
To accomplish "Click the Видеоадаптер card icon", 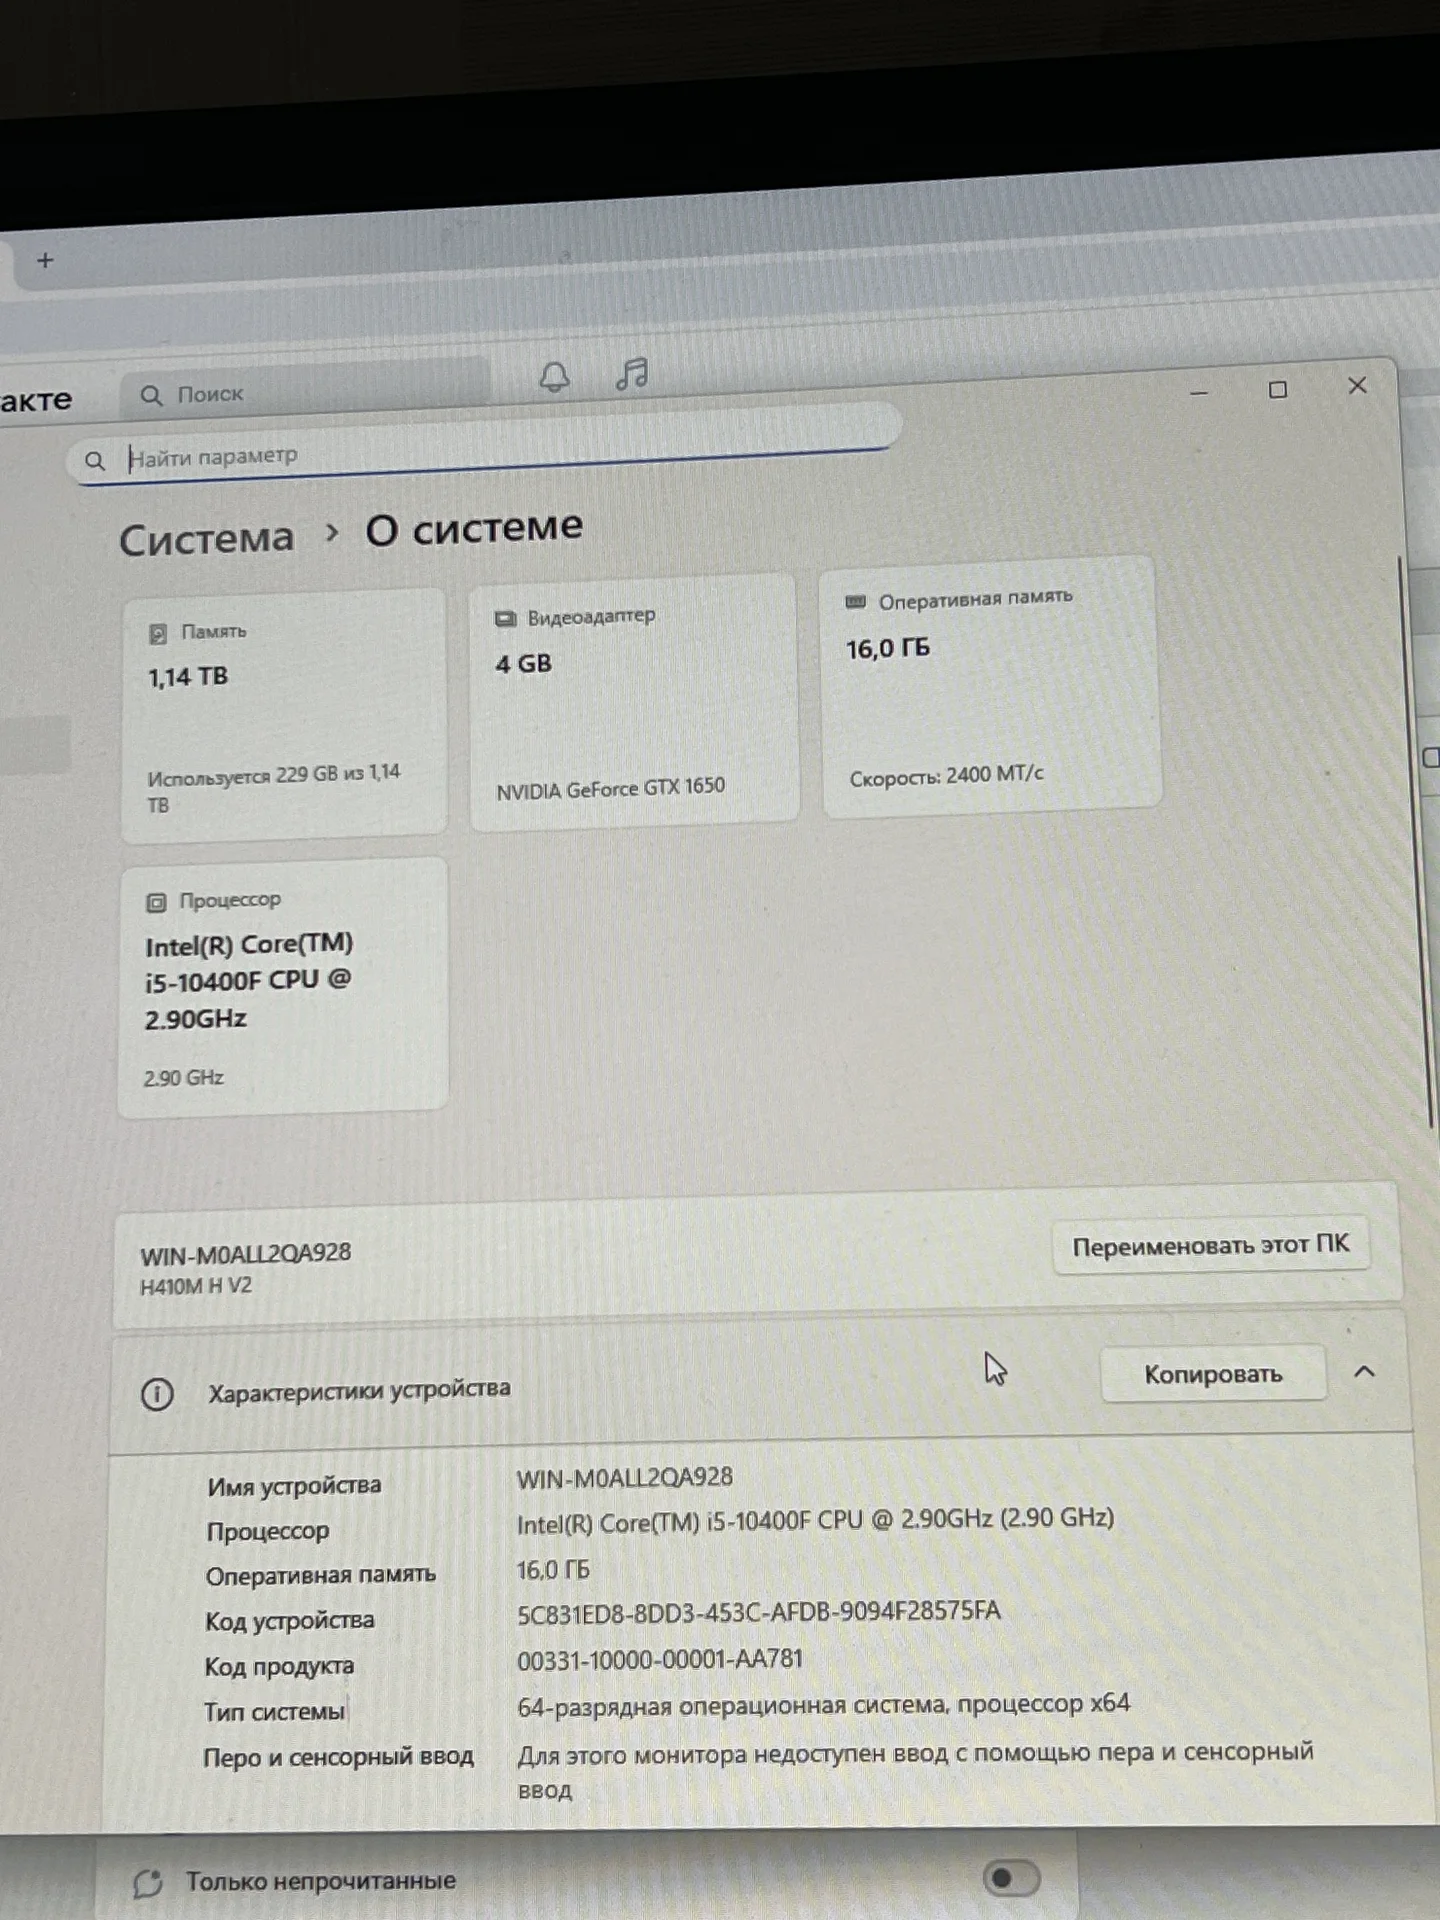I will [x=506, y=619].
